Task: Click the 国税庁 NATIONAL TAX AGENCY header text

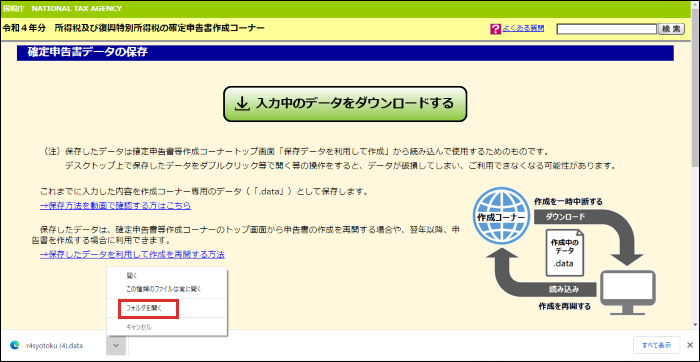Action: [62, 8]
